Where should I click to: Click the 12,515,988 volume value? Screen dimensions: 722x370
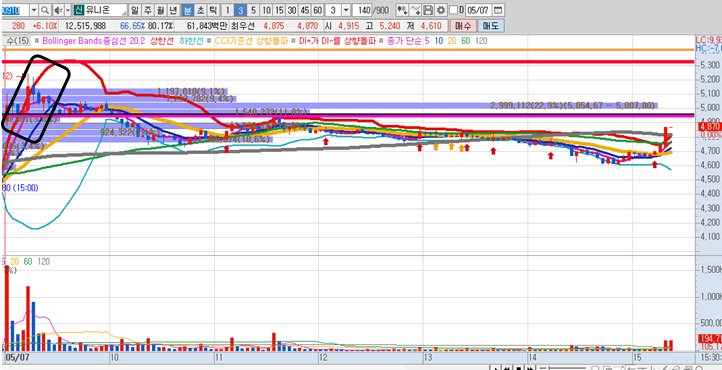pyautogui.click(x=86, y=26)
